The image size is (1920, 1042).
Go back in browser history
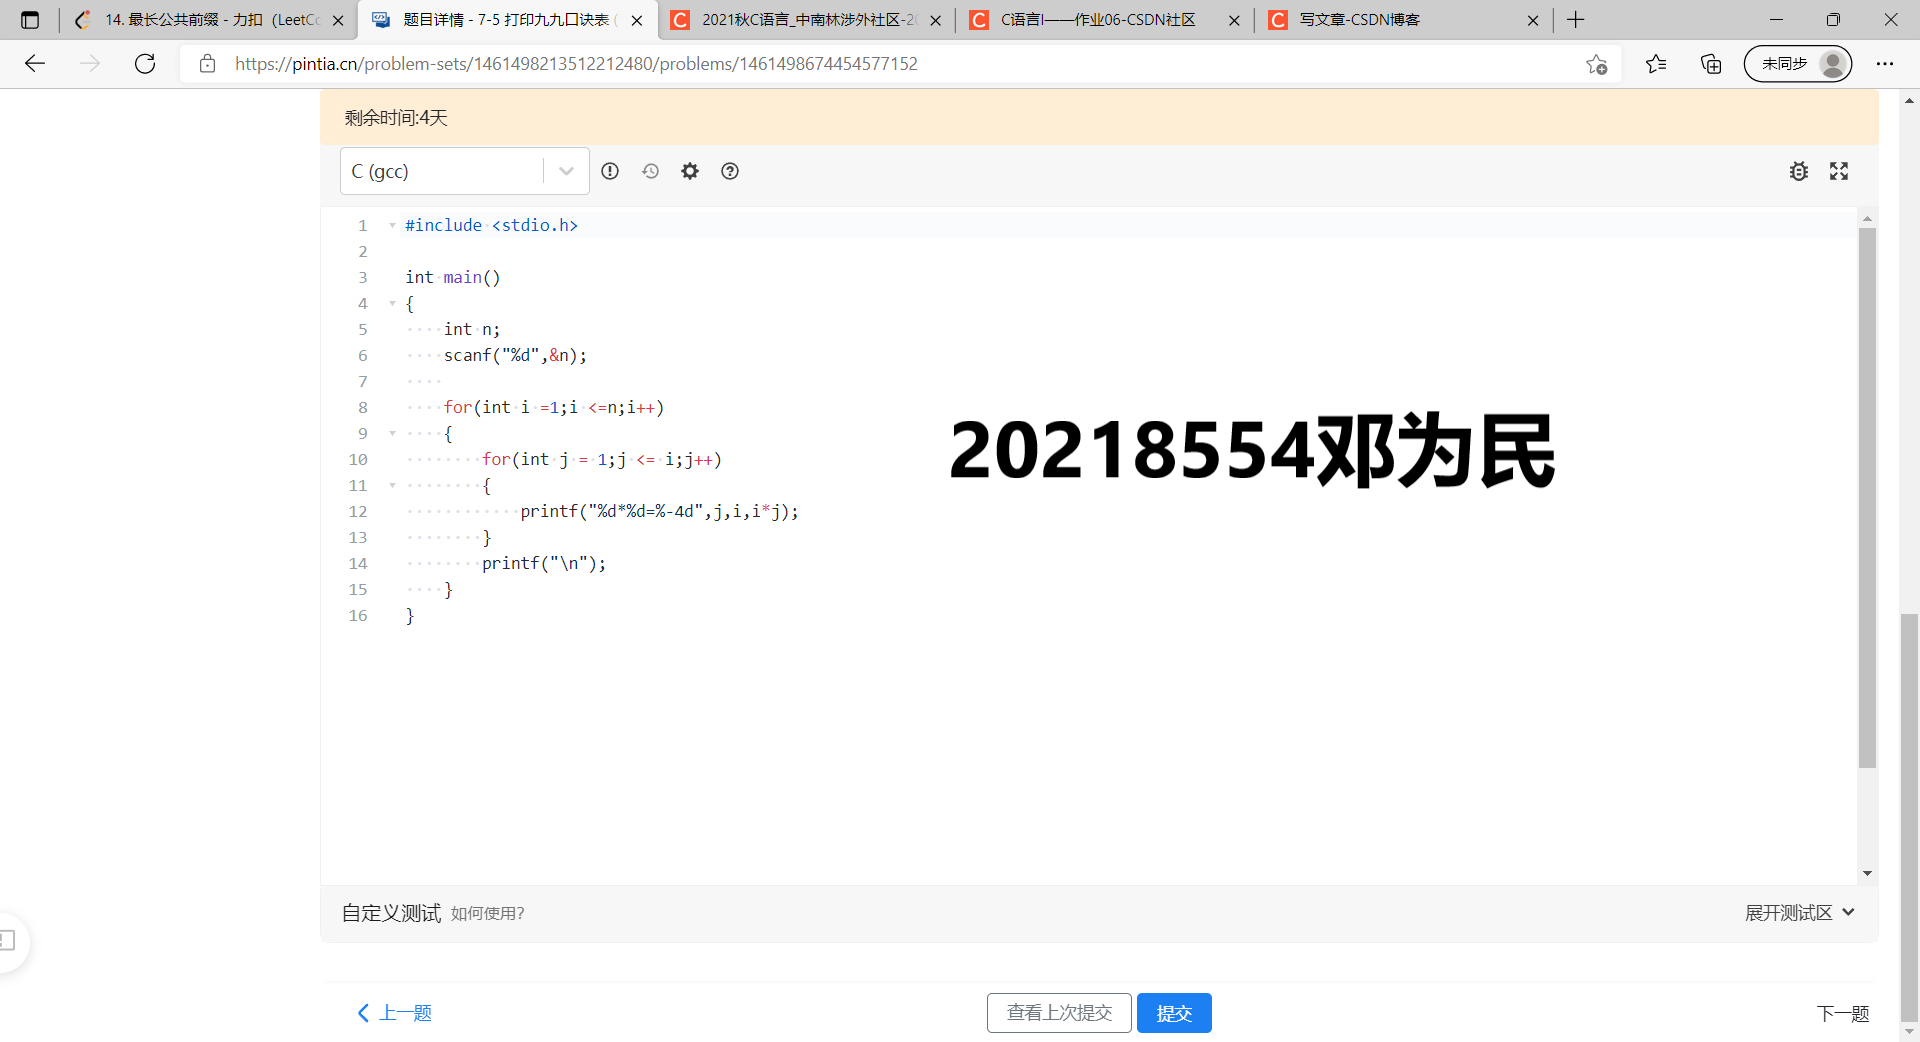point(35,64)
